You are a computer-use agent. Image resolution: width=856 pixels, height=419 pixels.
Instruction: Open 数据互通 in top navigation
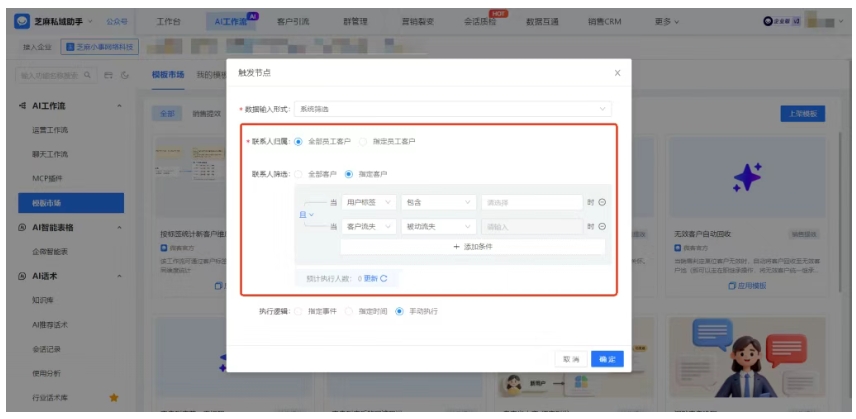542,22
